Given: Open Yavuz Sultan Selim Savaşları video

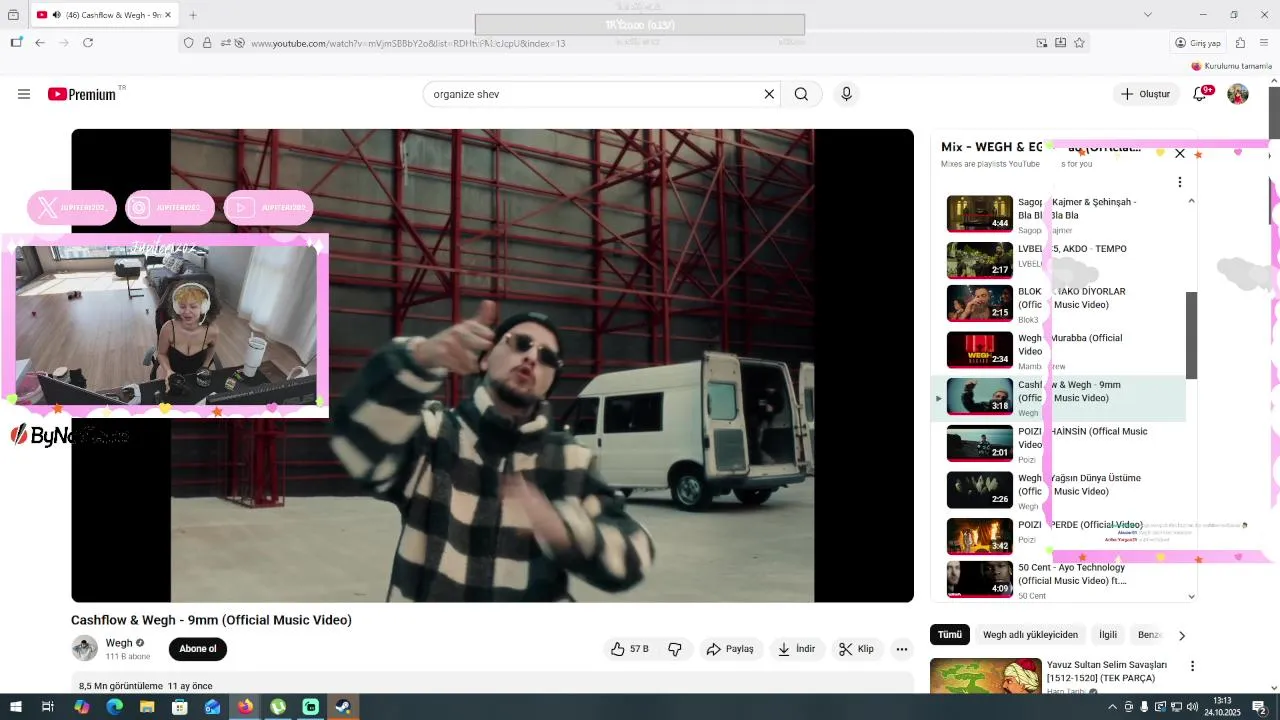Looking at the screenshot, I should (x=1107, y=671).
